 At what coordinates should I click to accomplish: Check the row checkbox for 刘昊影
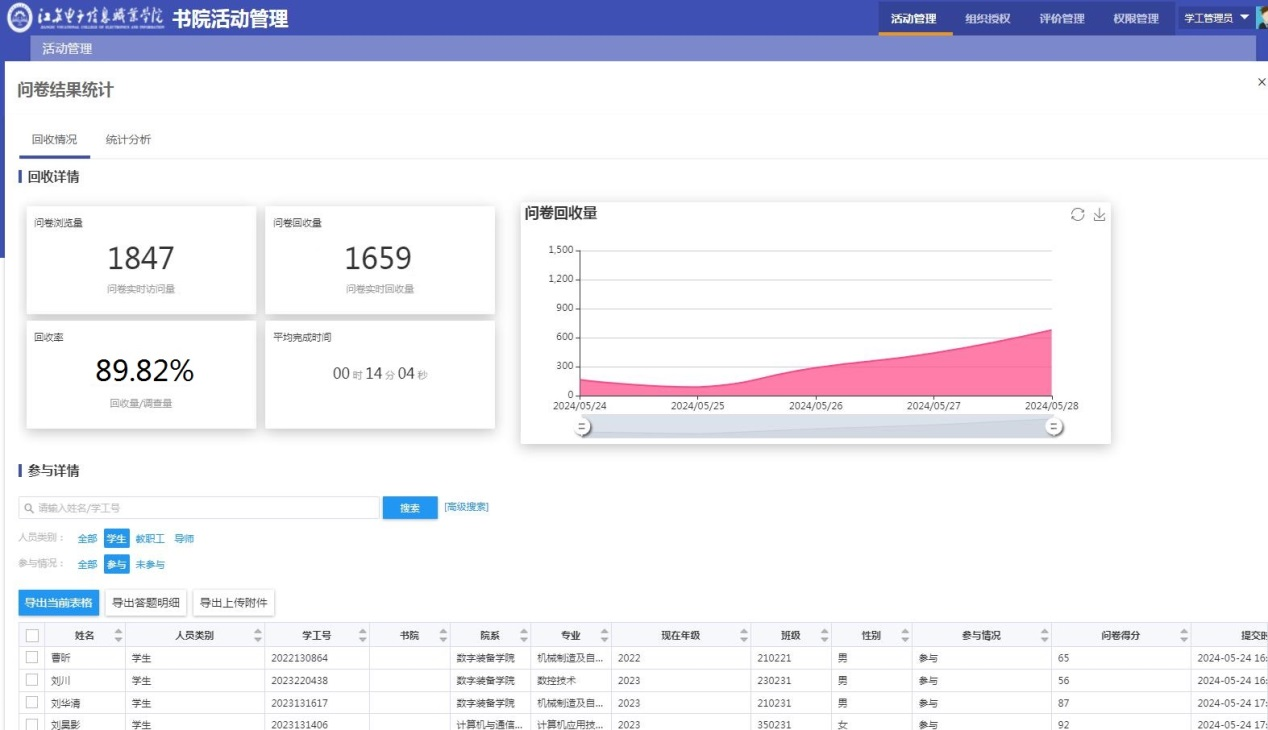click(x=32, y=724)
